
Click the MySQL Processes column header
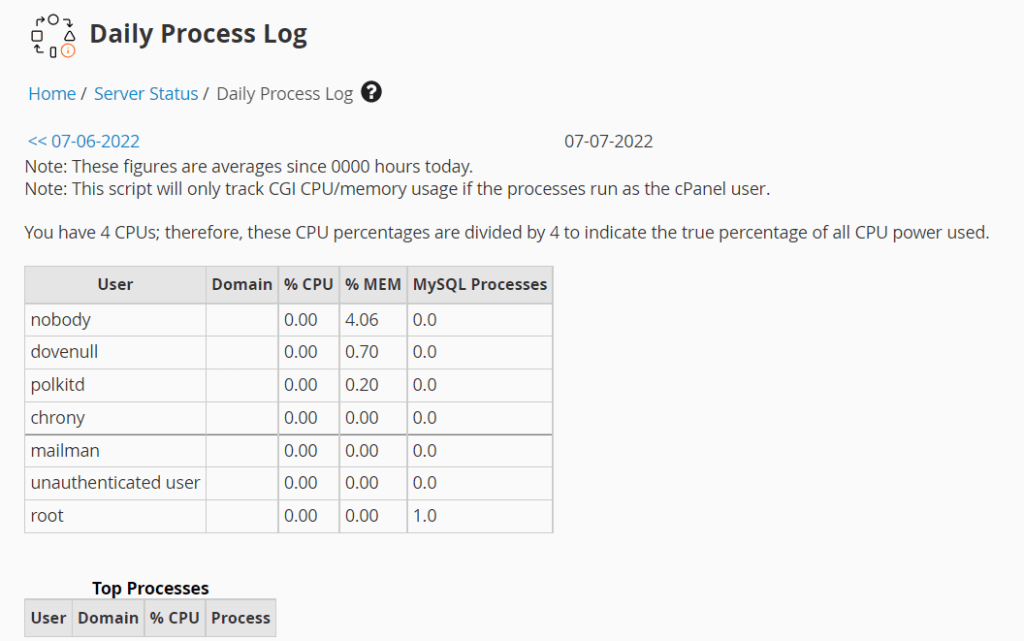tap(479, 284)
